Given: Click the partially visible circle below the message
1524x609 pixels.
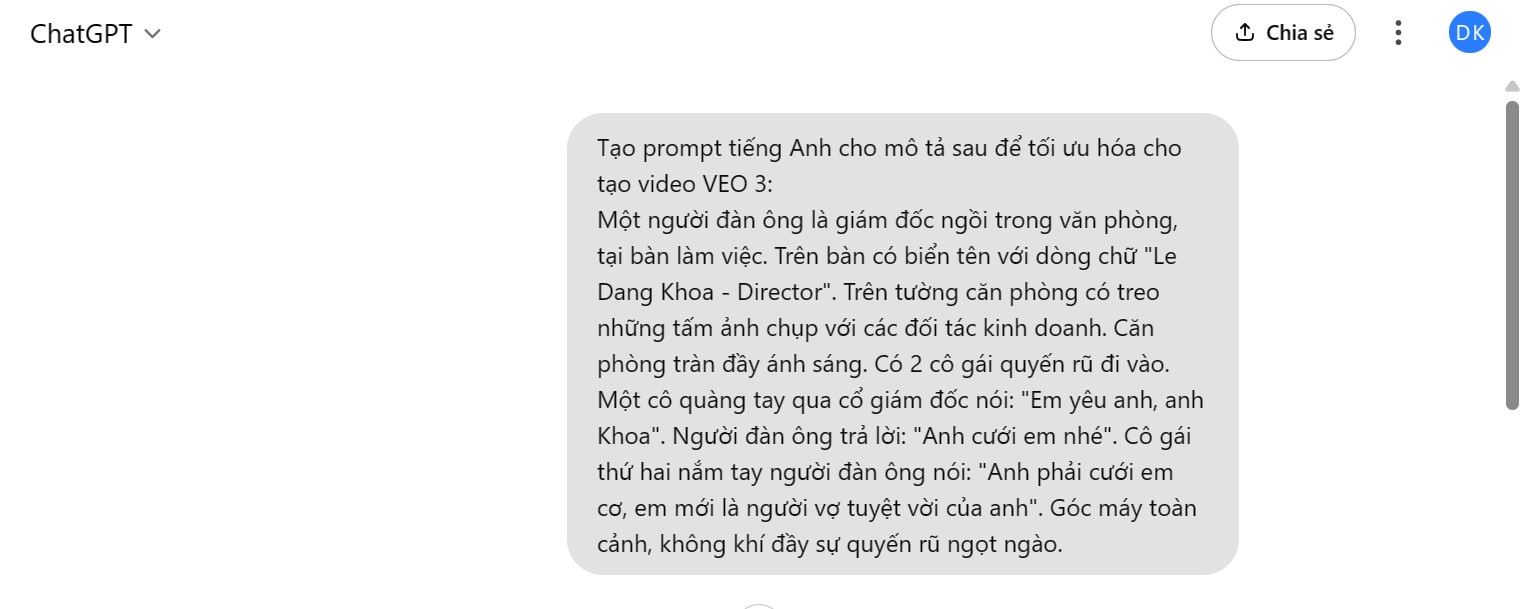Looking at the screenshot, I should pos(760,606).
